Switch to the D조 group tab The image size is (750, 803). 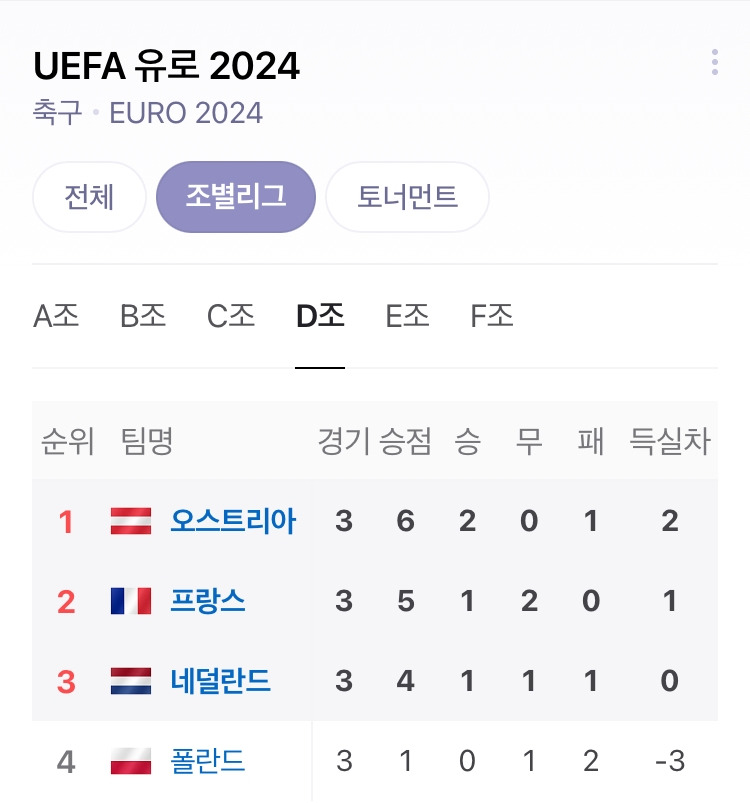pyautogui.click(x=320, y=315)
